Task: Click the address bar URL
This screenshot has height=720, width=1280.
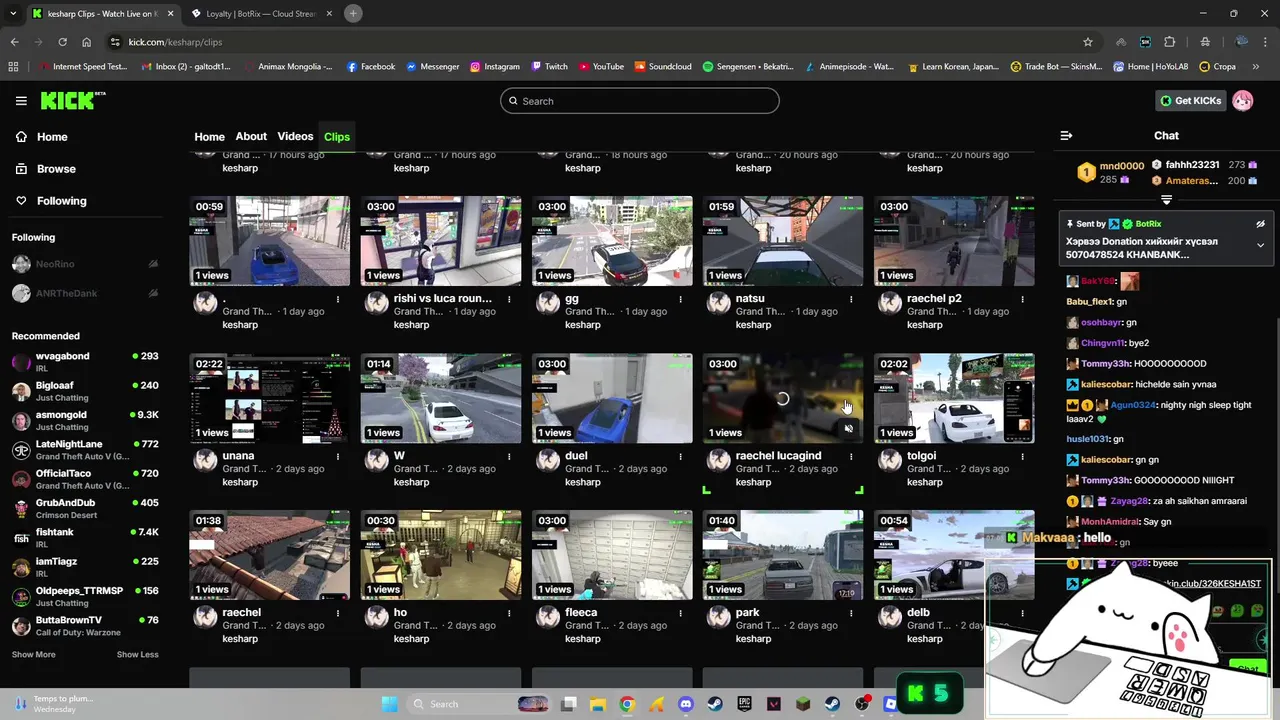Action: (175, 42)
